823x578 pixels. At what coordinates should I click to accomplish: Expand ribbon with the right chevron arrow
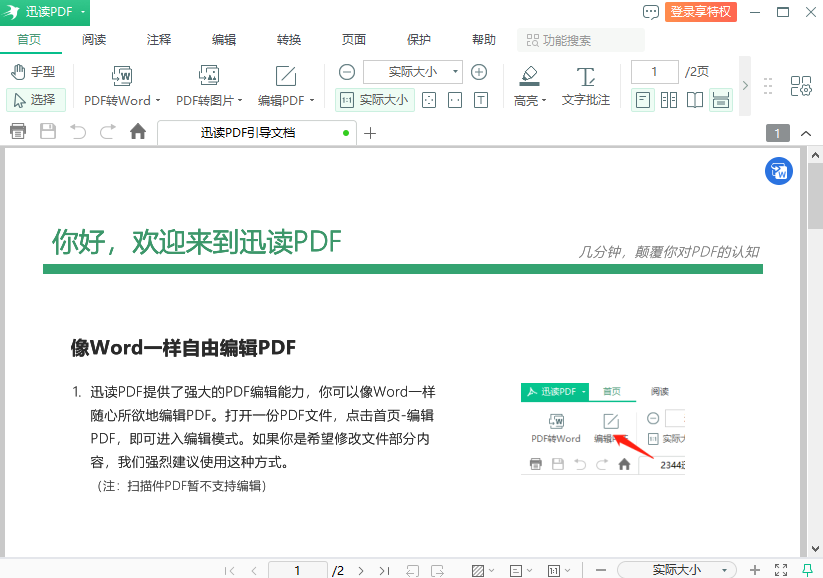tap(745, 86)
